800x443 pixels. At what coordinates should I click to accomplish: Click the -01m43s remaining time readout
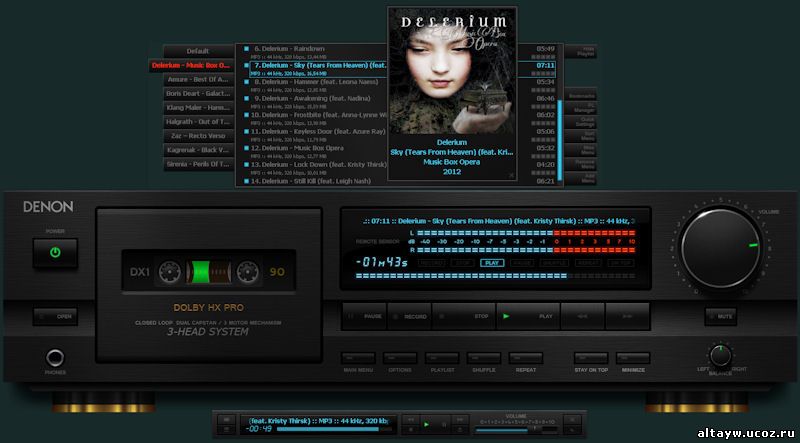tap(382, 263)
